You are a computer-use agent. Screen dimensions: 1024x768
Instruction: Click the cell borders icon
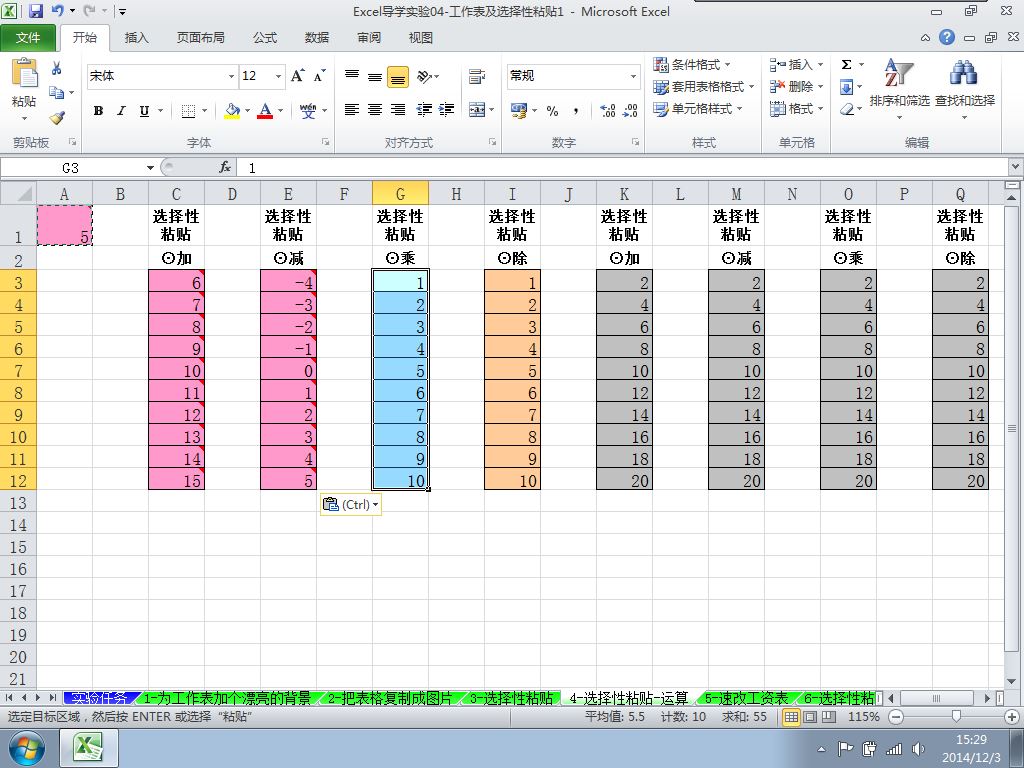[x=188, y=110]
